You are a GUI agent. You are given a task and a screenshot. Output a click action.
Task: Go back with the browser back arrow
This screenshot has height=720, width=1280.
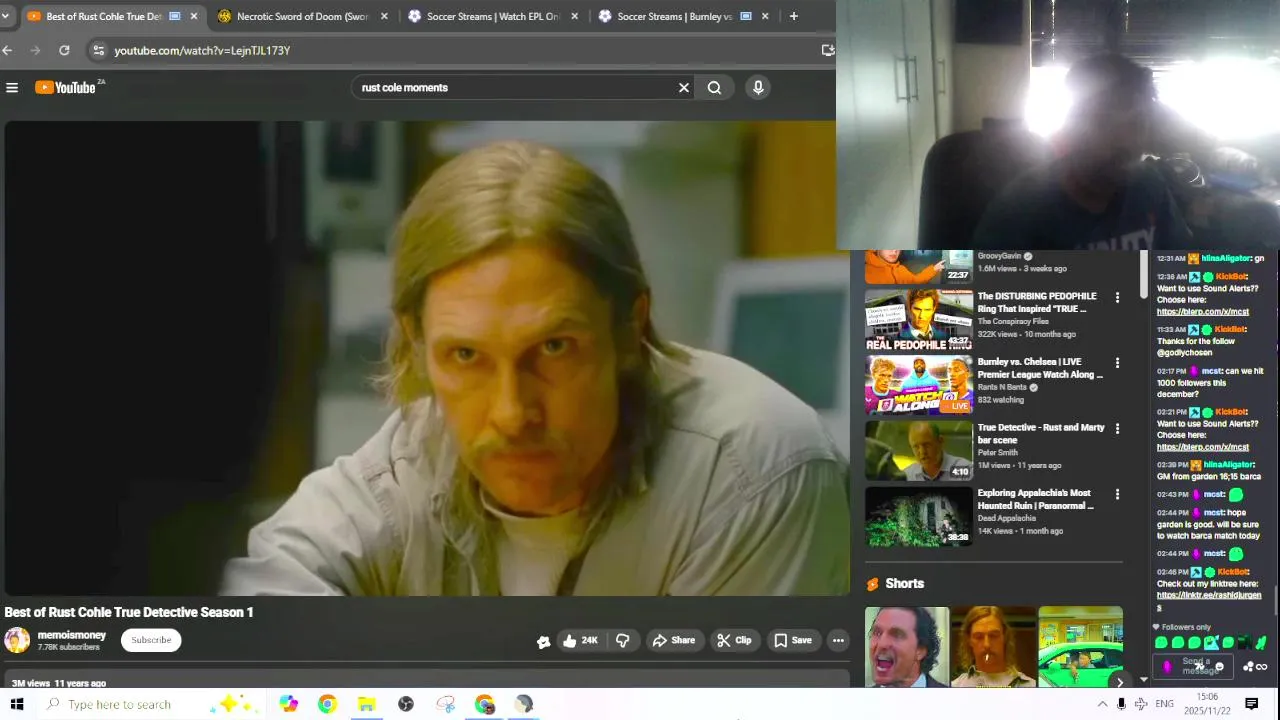tap(7, 50)
